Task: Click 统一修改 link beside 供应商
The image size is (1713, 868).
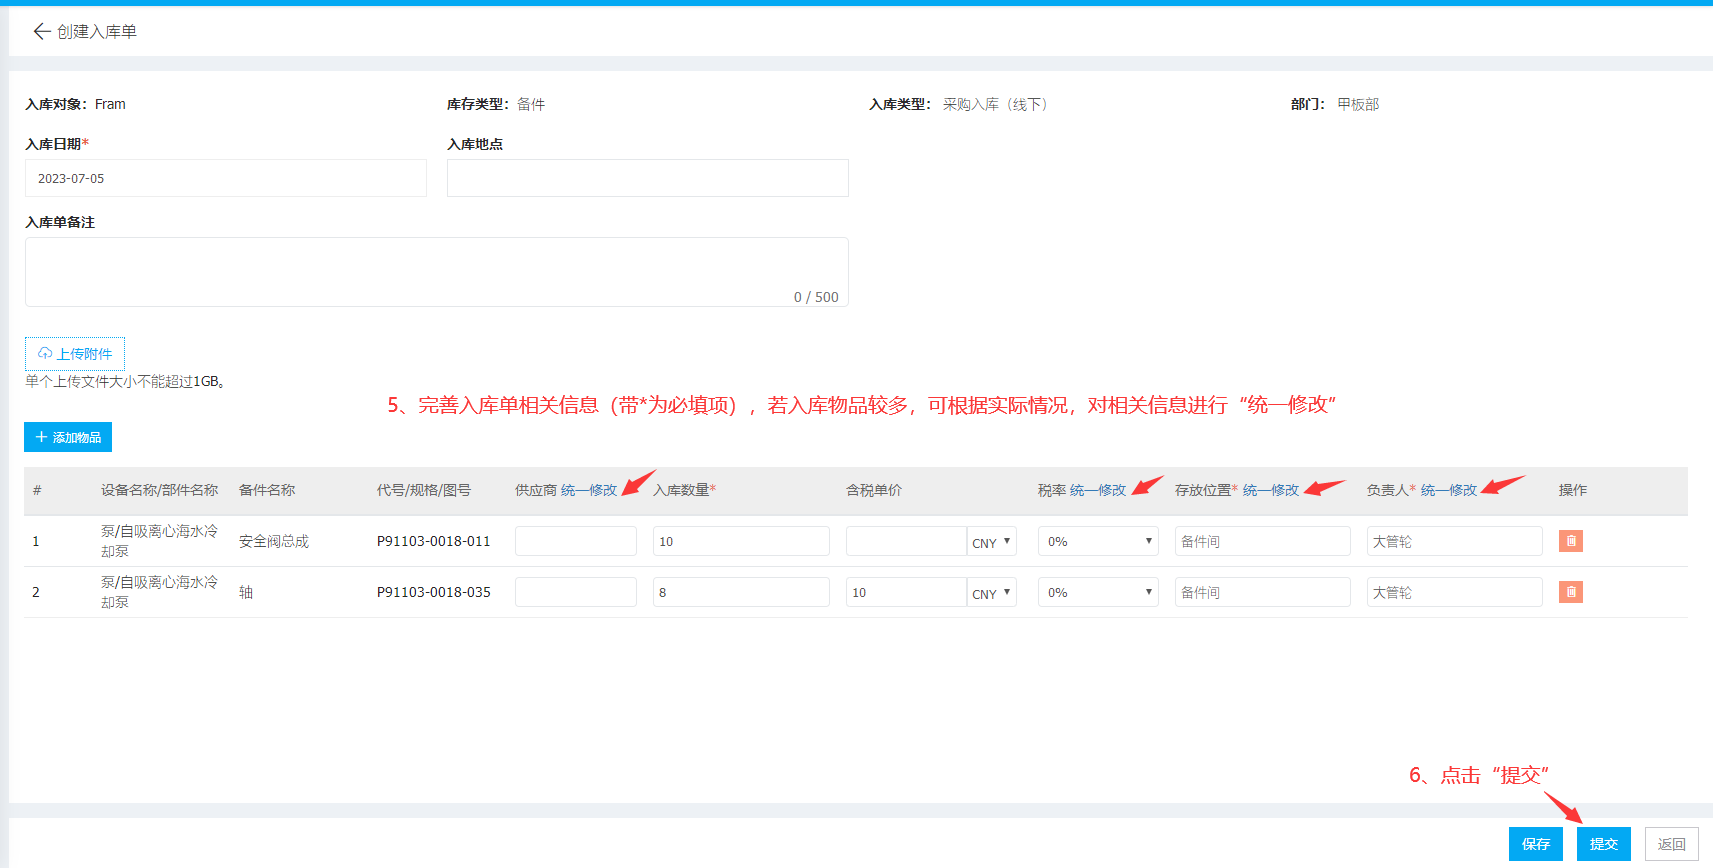Action: click(x=589, y=490)
